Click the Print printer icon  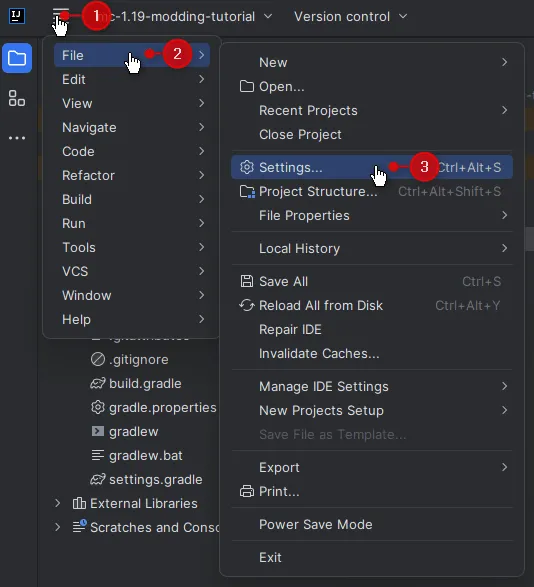coord(246,491)
